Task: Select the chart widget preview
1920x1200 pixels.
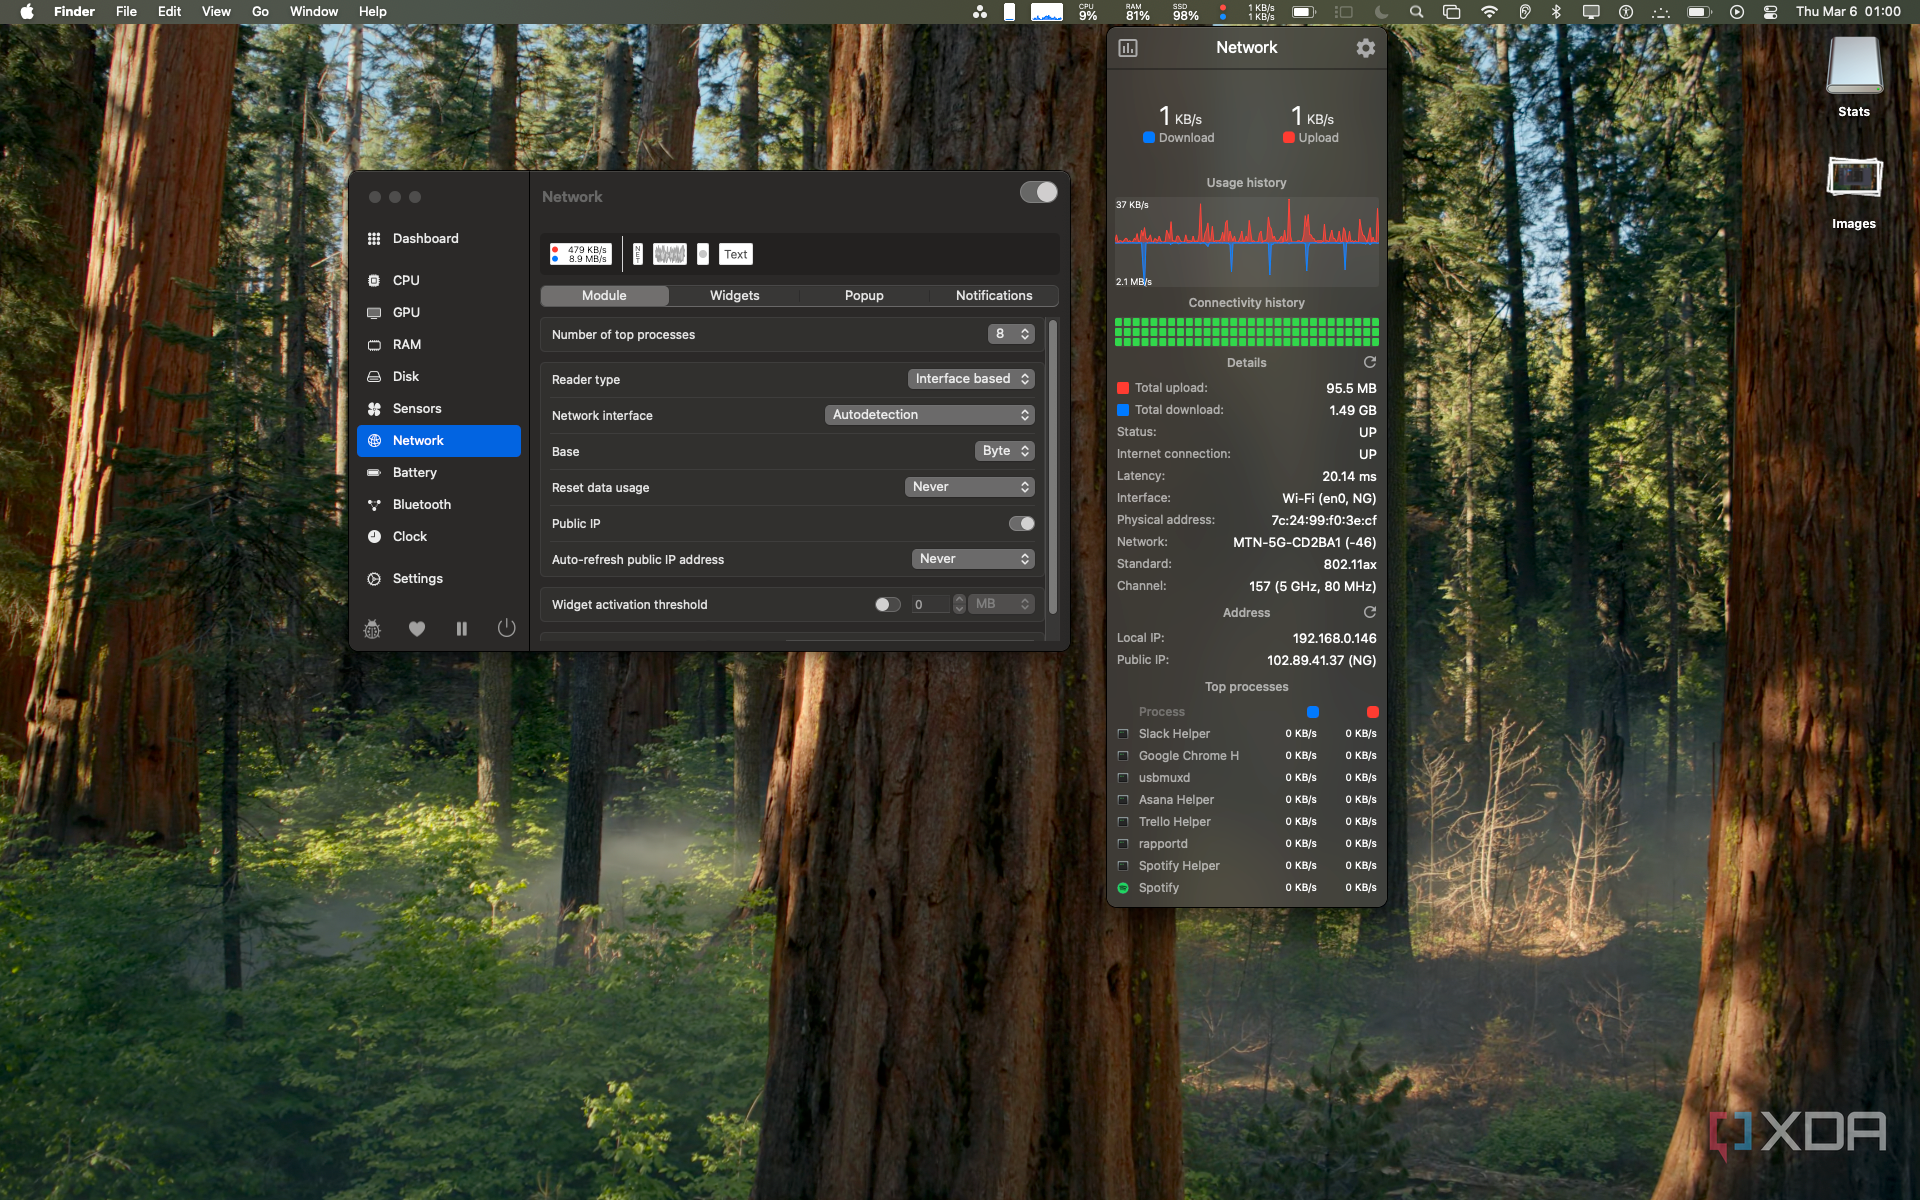Action: tap(670, 254)
